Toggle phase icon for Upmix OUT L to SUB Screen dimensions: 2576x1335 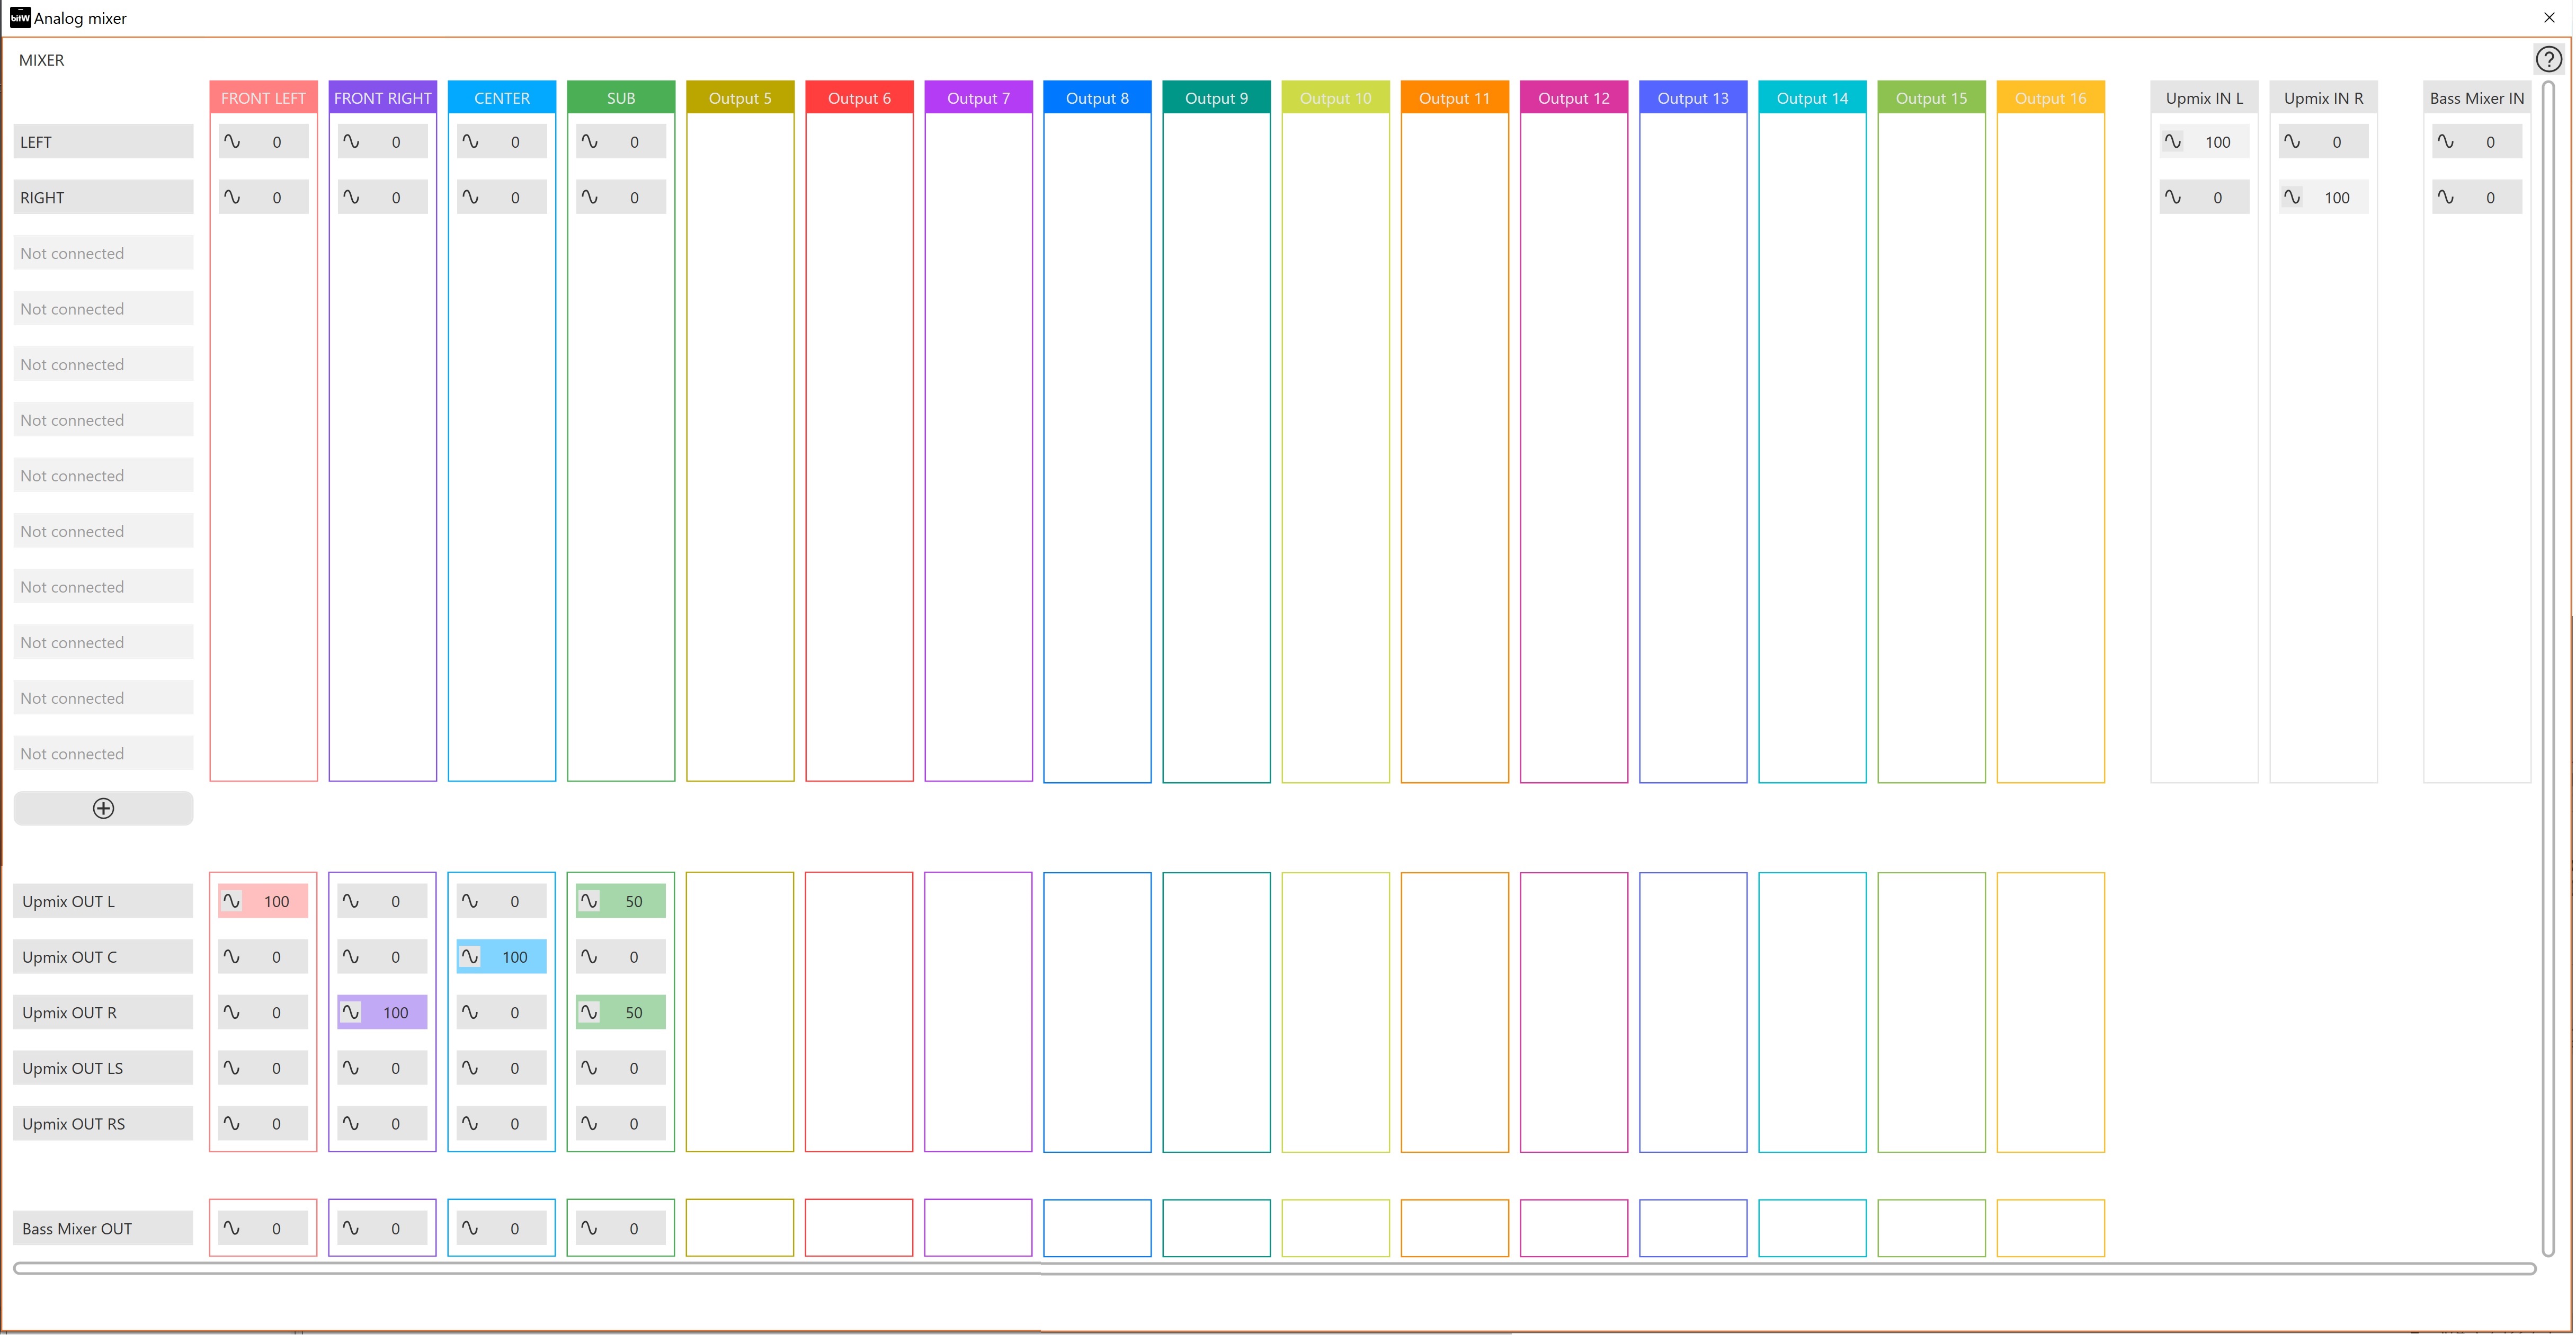(x=589, y=901)
